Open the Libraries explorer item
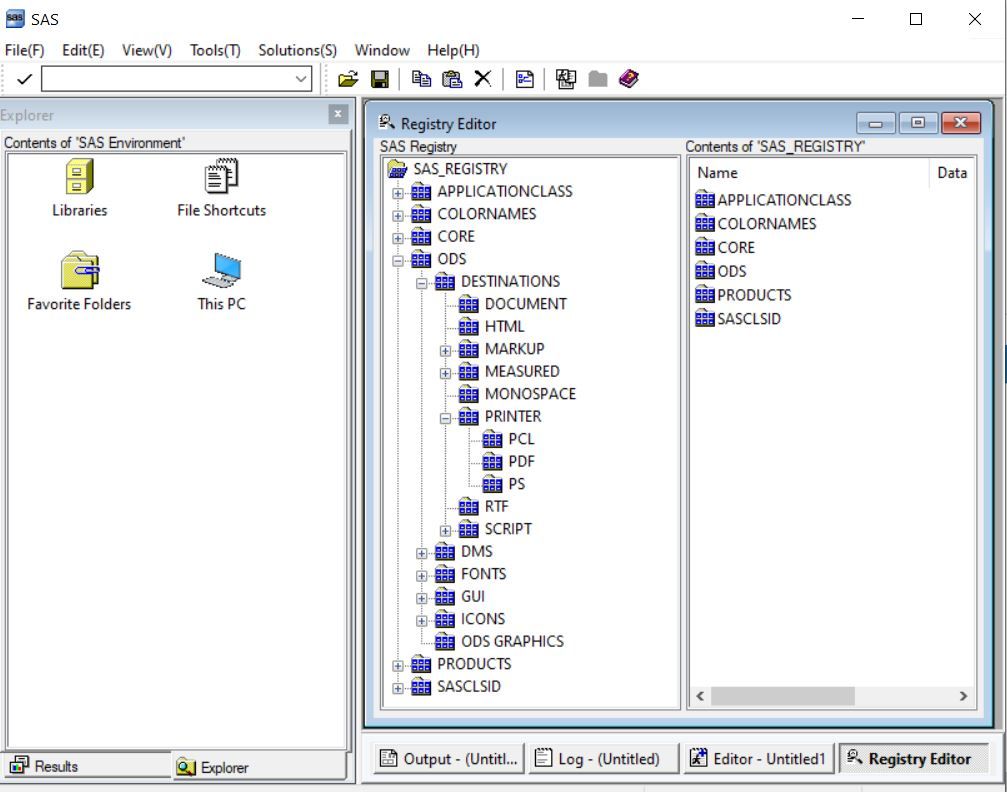The image size is (1007, 792). tap(79, 183)
